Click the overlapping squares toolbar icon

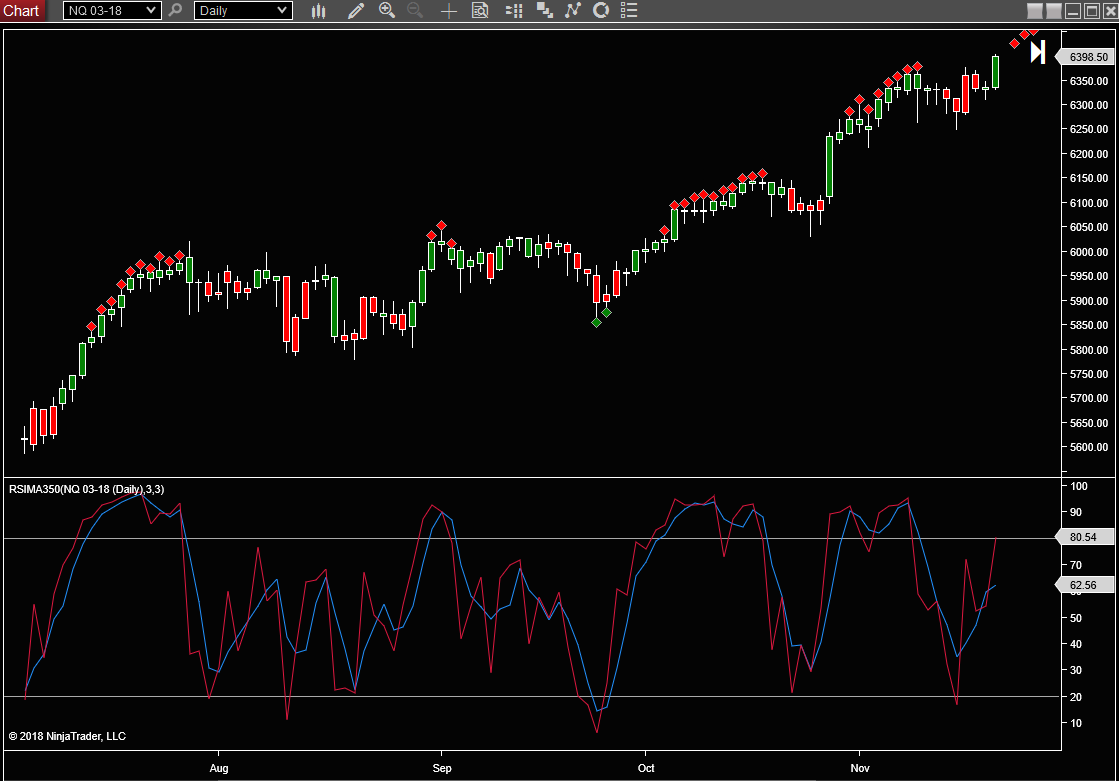545,11
